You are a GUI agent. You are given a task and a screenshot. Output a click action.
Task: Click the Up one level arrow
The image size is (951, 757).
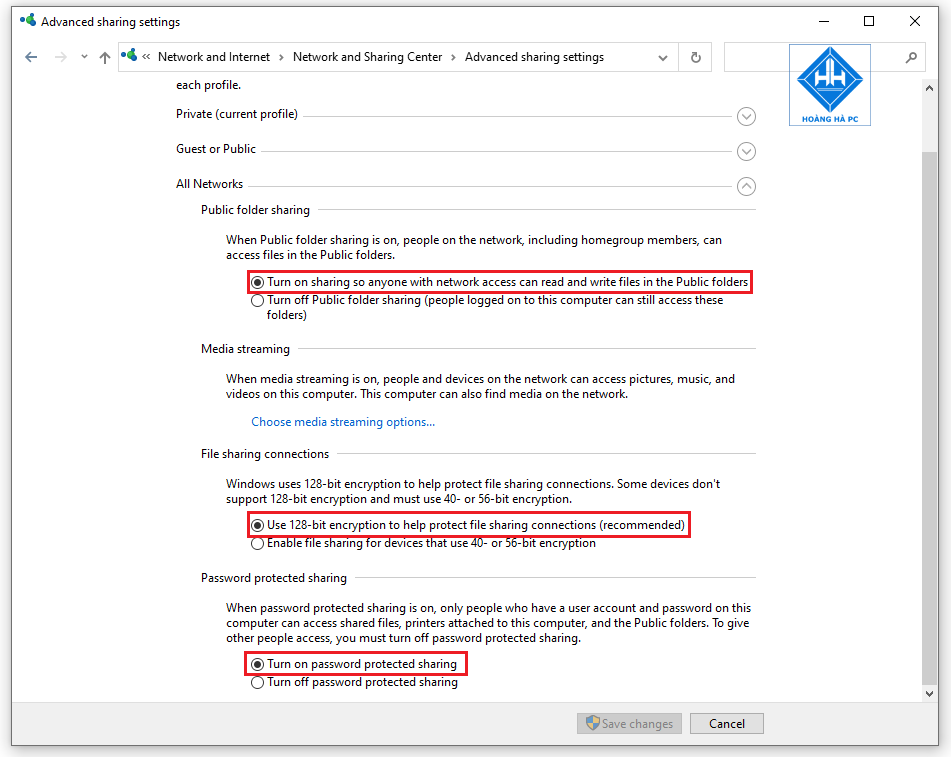[104, 57]
